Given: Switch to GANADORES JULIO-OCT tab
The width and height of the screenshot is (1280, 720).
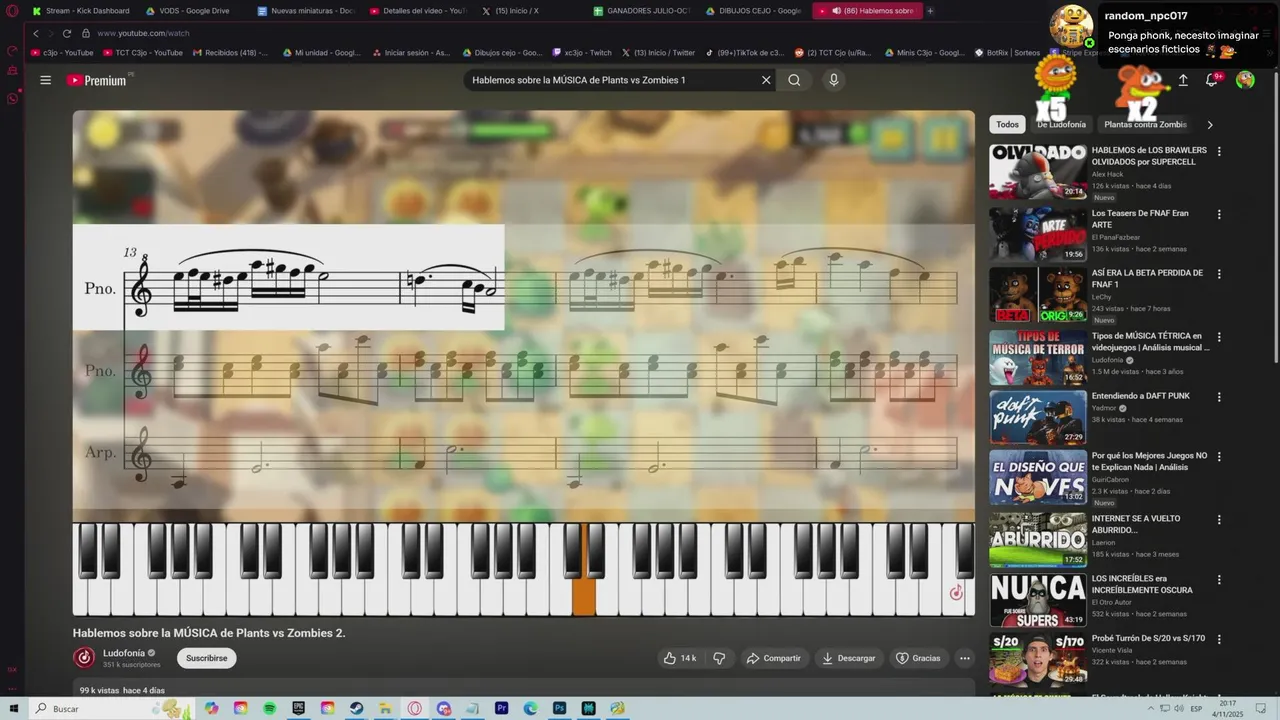Looking at the screenshot, I should pyautogui.click(x=641, y=11).
